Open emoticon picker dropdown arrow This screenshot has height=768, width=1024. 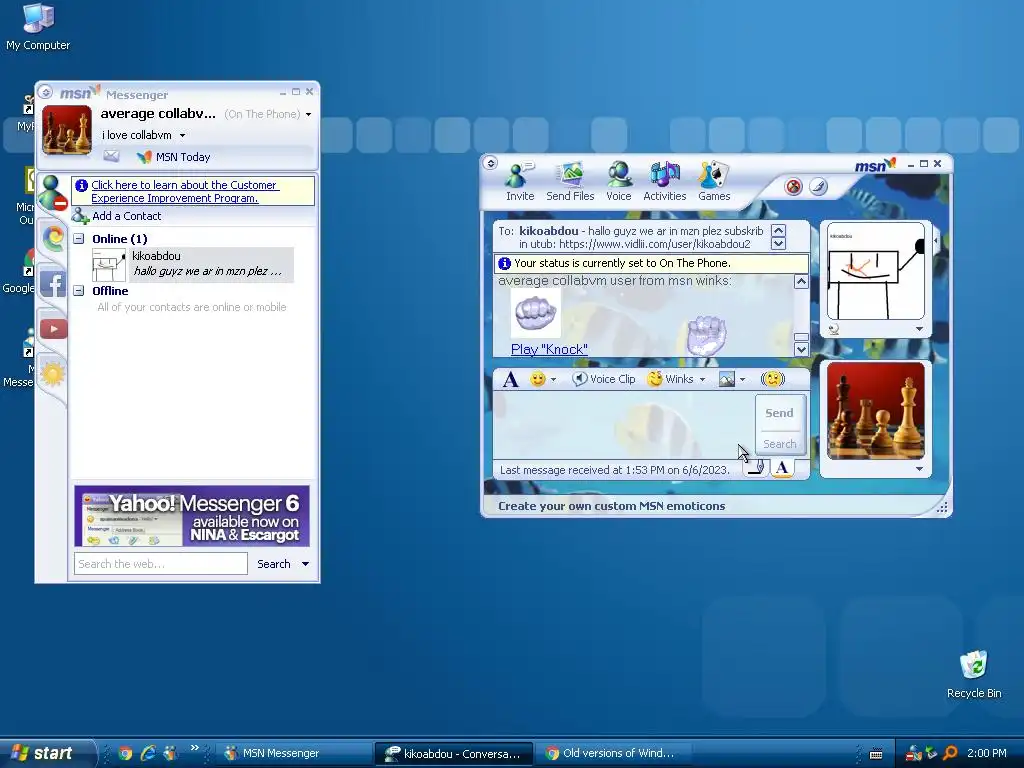click(553, 379)
